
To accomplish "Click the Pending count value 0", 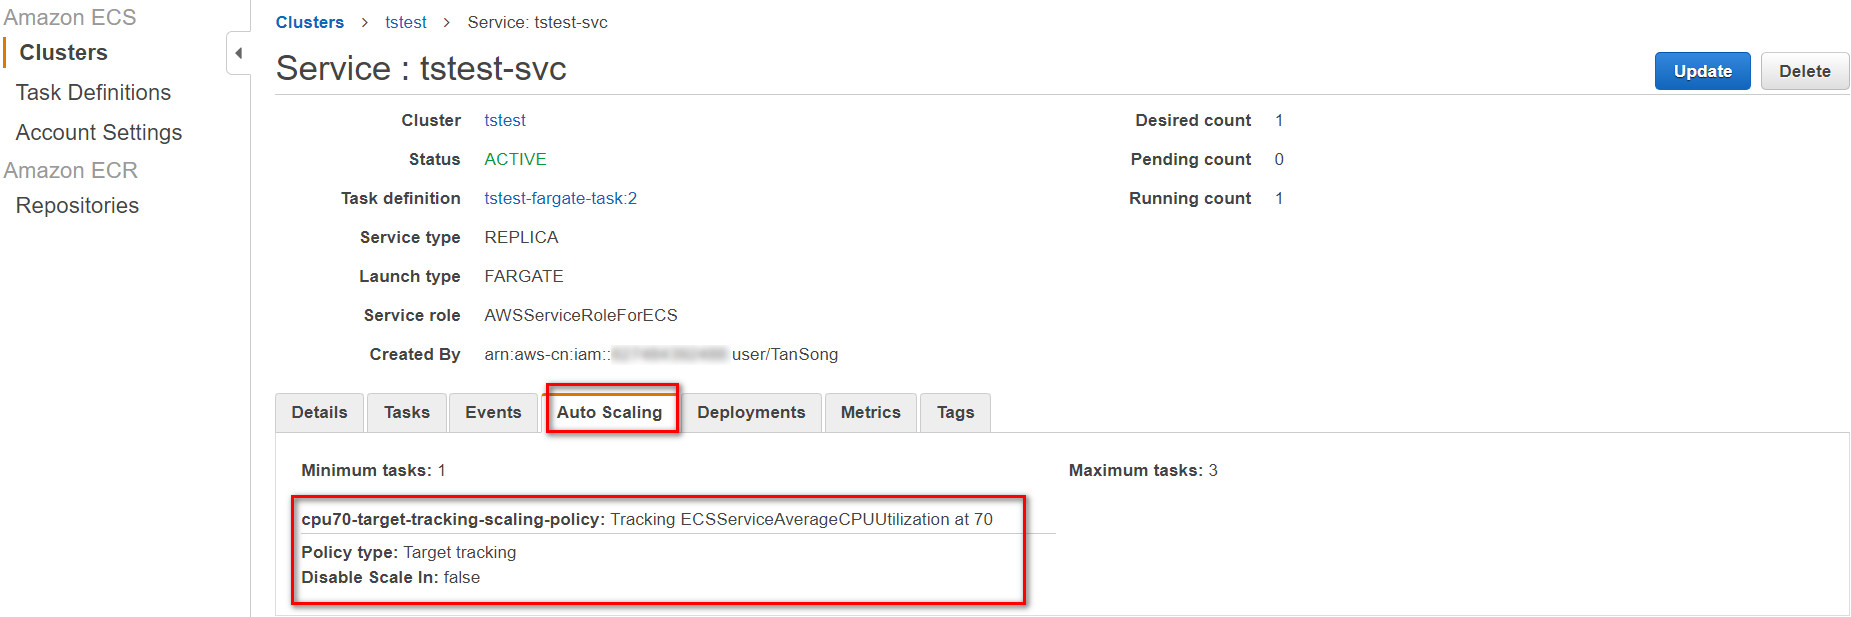I will (1279, 159).
